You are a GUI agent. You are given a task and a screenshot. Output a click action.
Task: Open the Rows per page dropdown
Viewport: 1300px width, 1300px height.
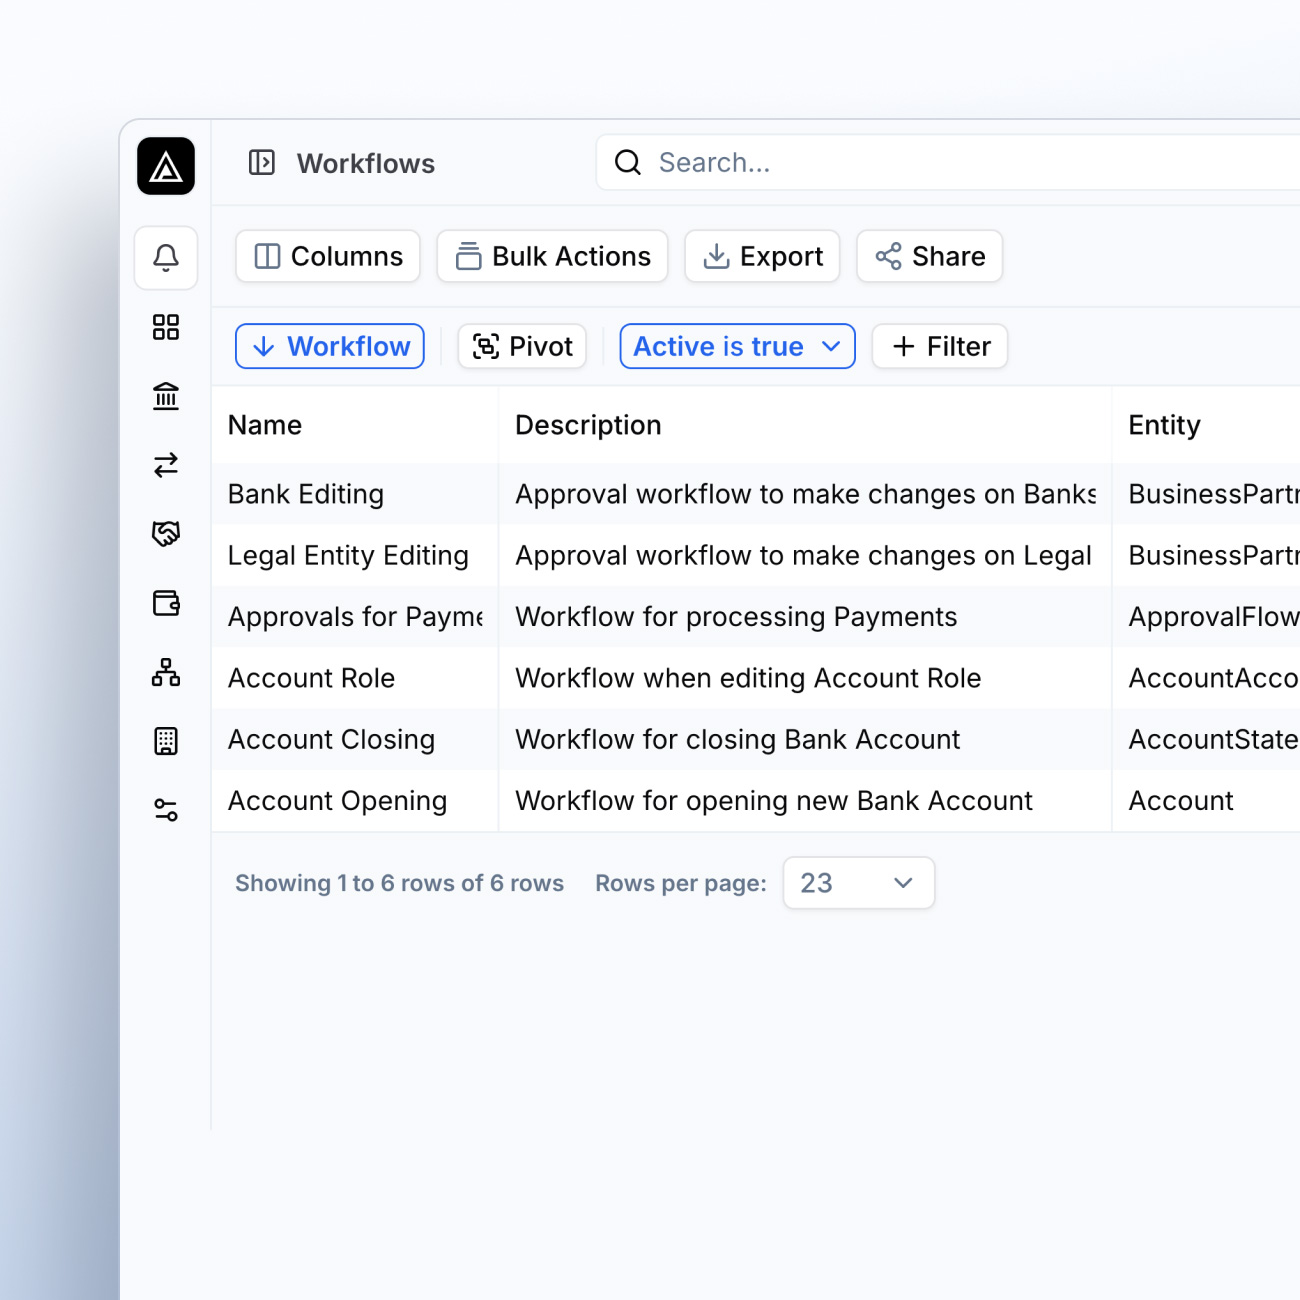858,883
